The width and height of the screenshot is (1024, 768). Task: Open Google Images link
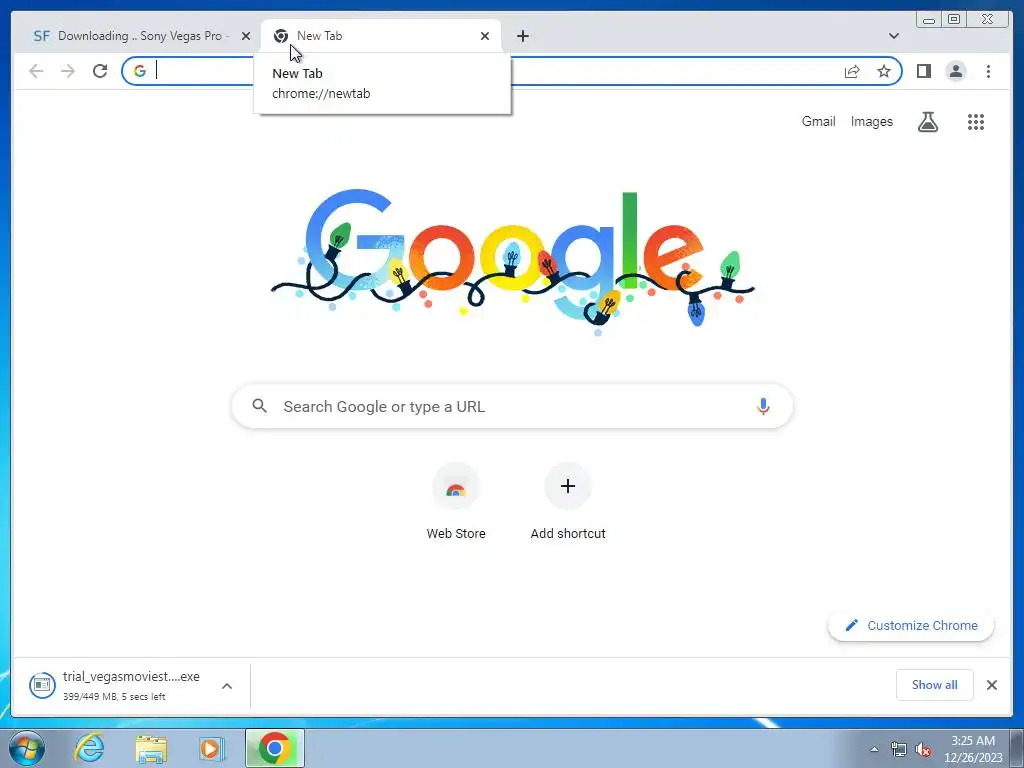coord(871,121)
